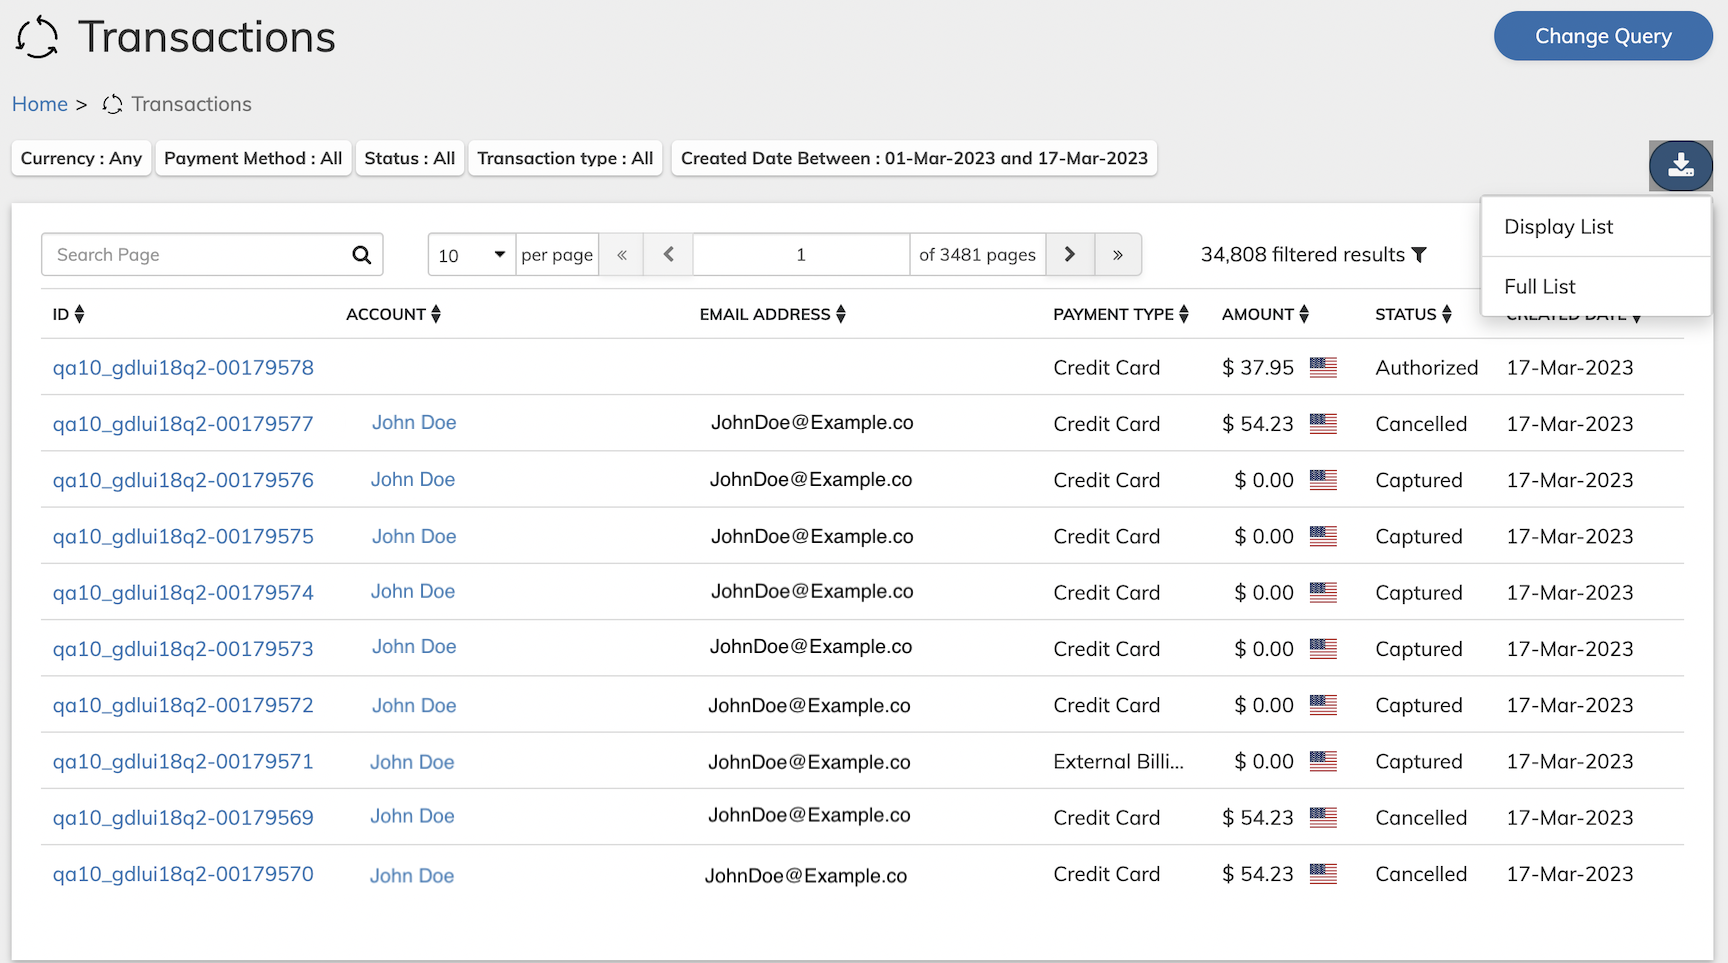Choose Display List from export menu

[x=1596, y=227]
